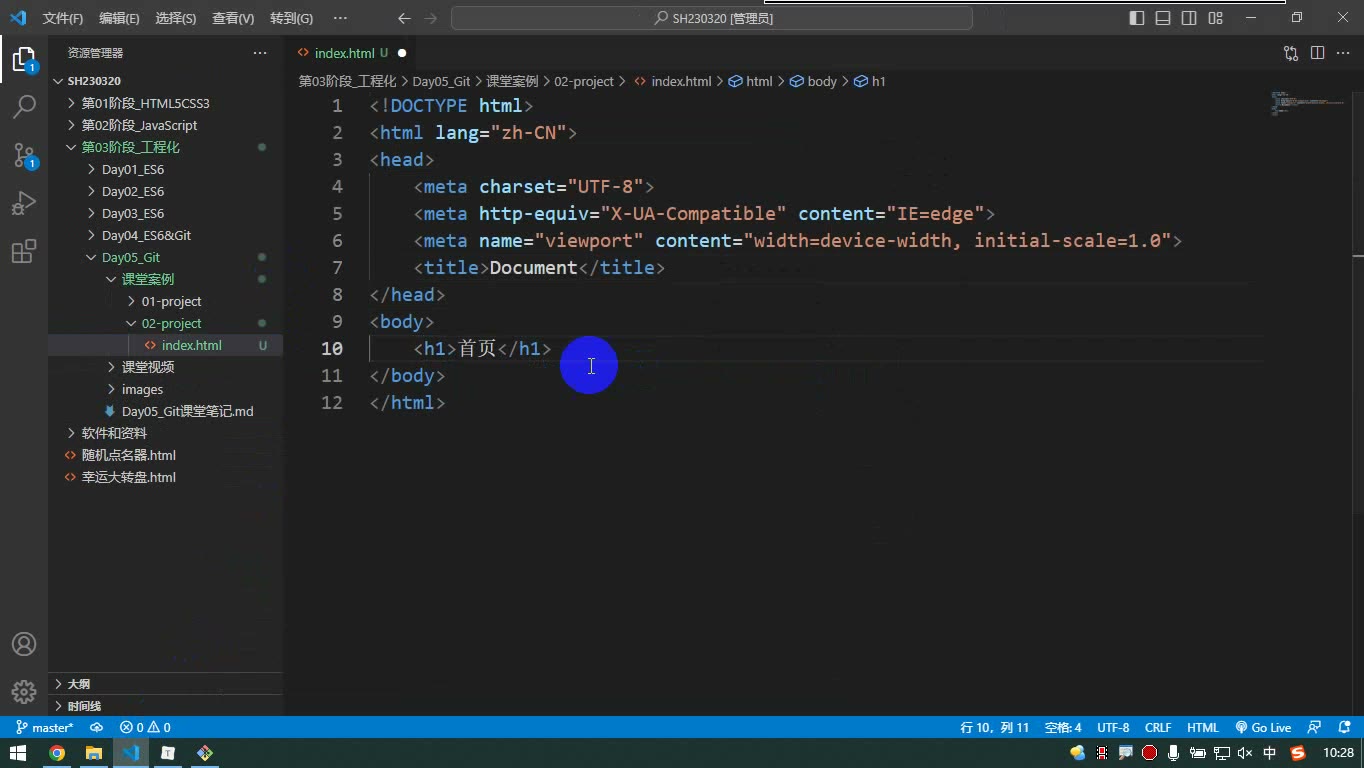Open the Search view in activity bar
Image resolution: width=1364 pixels, height=768 pixels.
click(24, 107)
